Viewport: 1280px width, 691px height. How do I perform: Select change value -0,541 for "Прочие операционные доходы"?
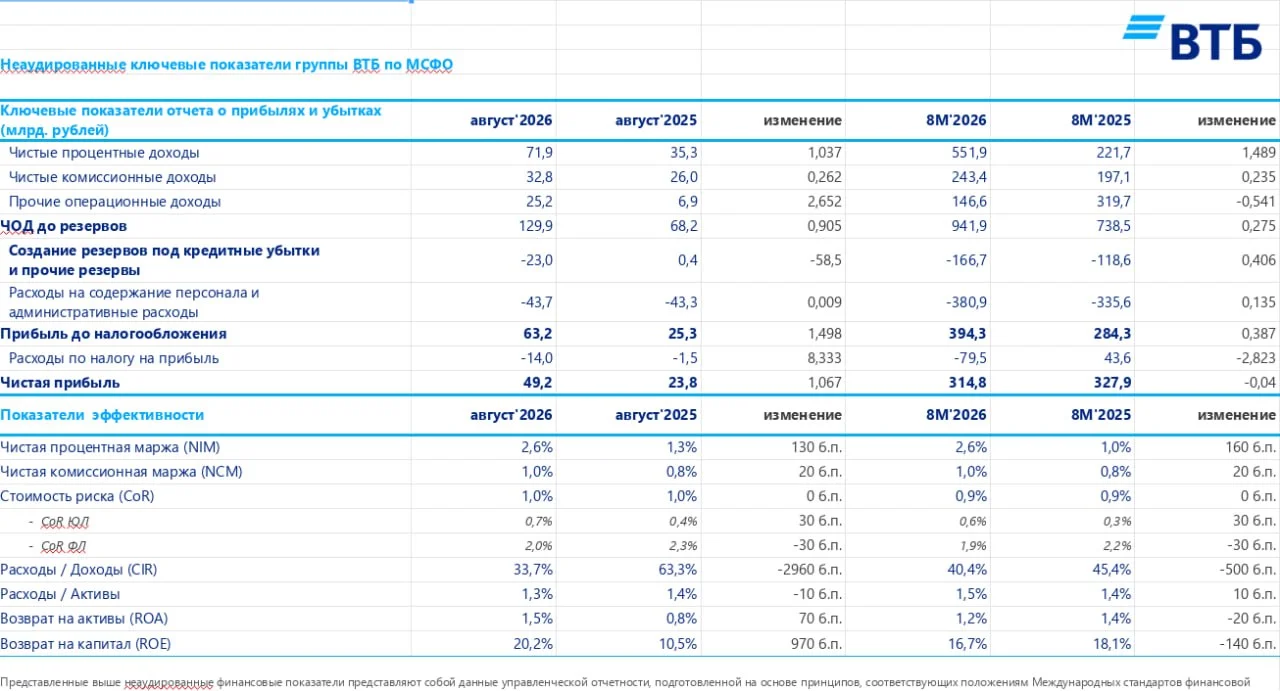pyautogui.click(x=1255, y=201)
